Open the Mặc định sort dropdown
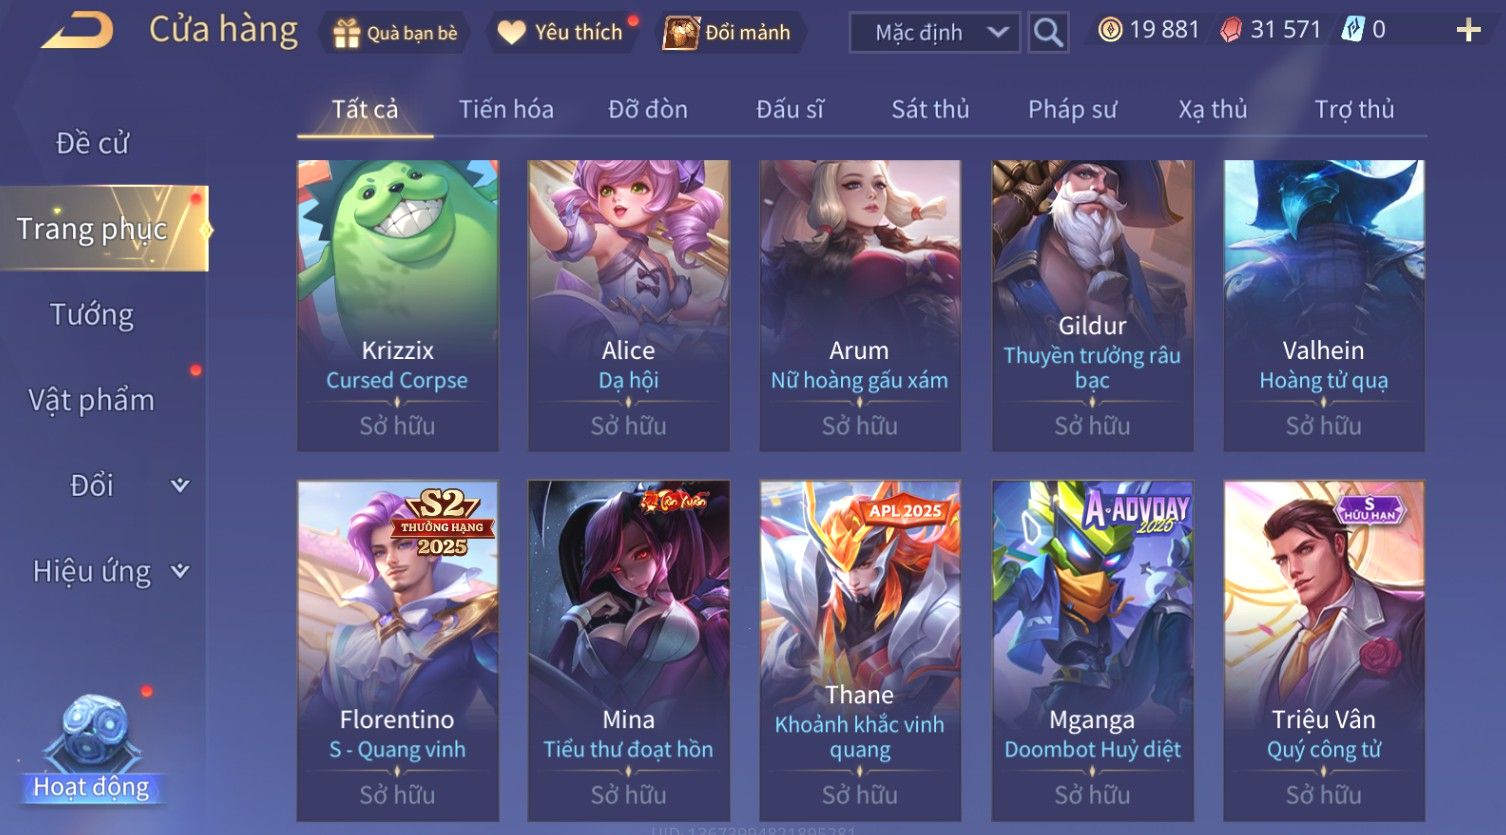The height and width of the screenshot is (835, 1506). point(934,32)
